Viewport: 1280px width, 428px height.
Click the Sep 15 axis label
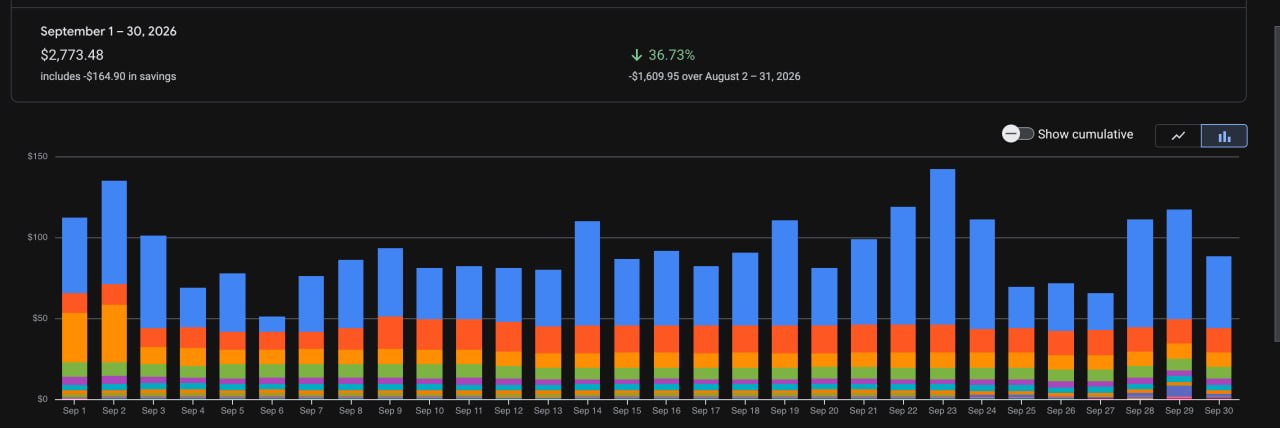(x=627, y=411)
